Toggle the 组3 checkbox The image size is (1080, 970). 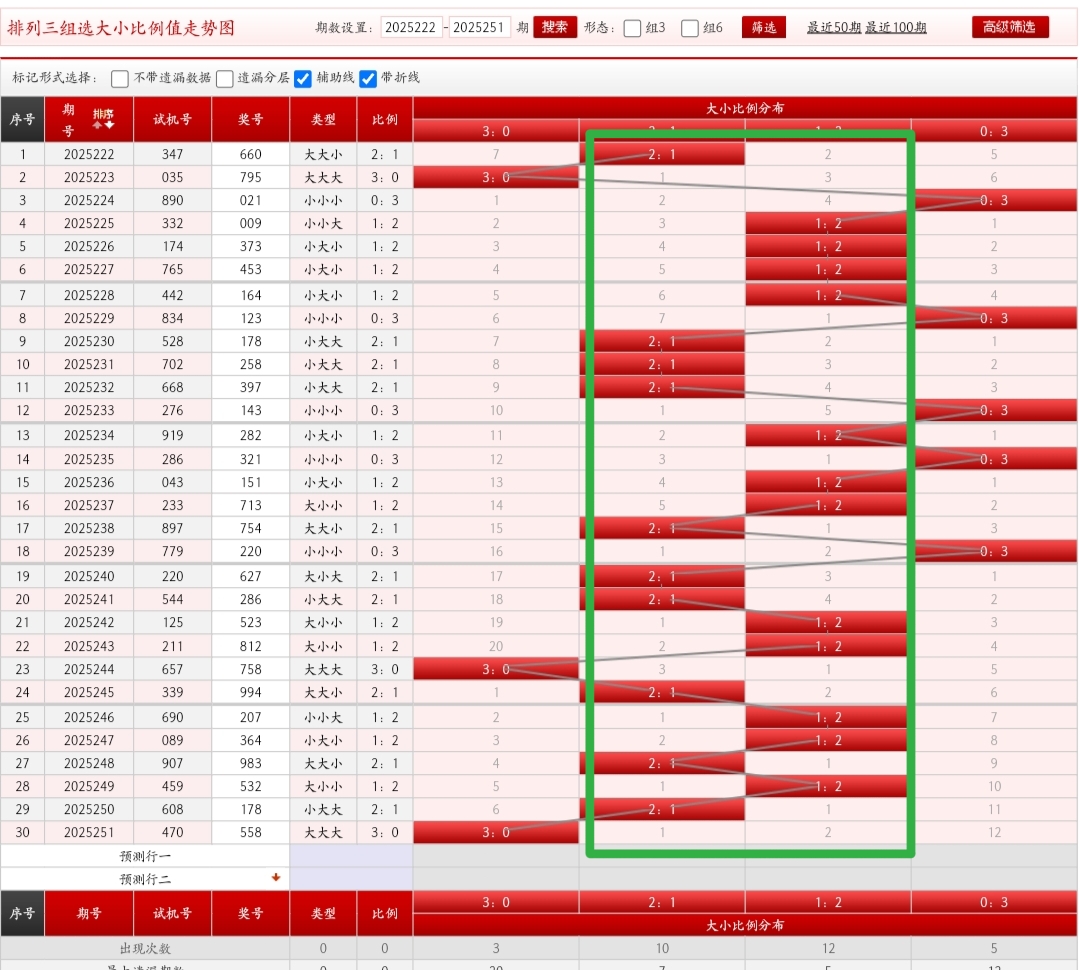632,28
